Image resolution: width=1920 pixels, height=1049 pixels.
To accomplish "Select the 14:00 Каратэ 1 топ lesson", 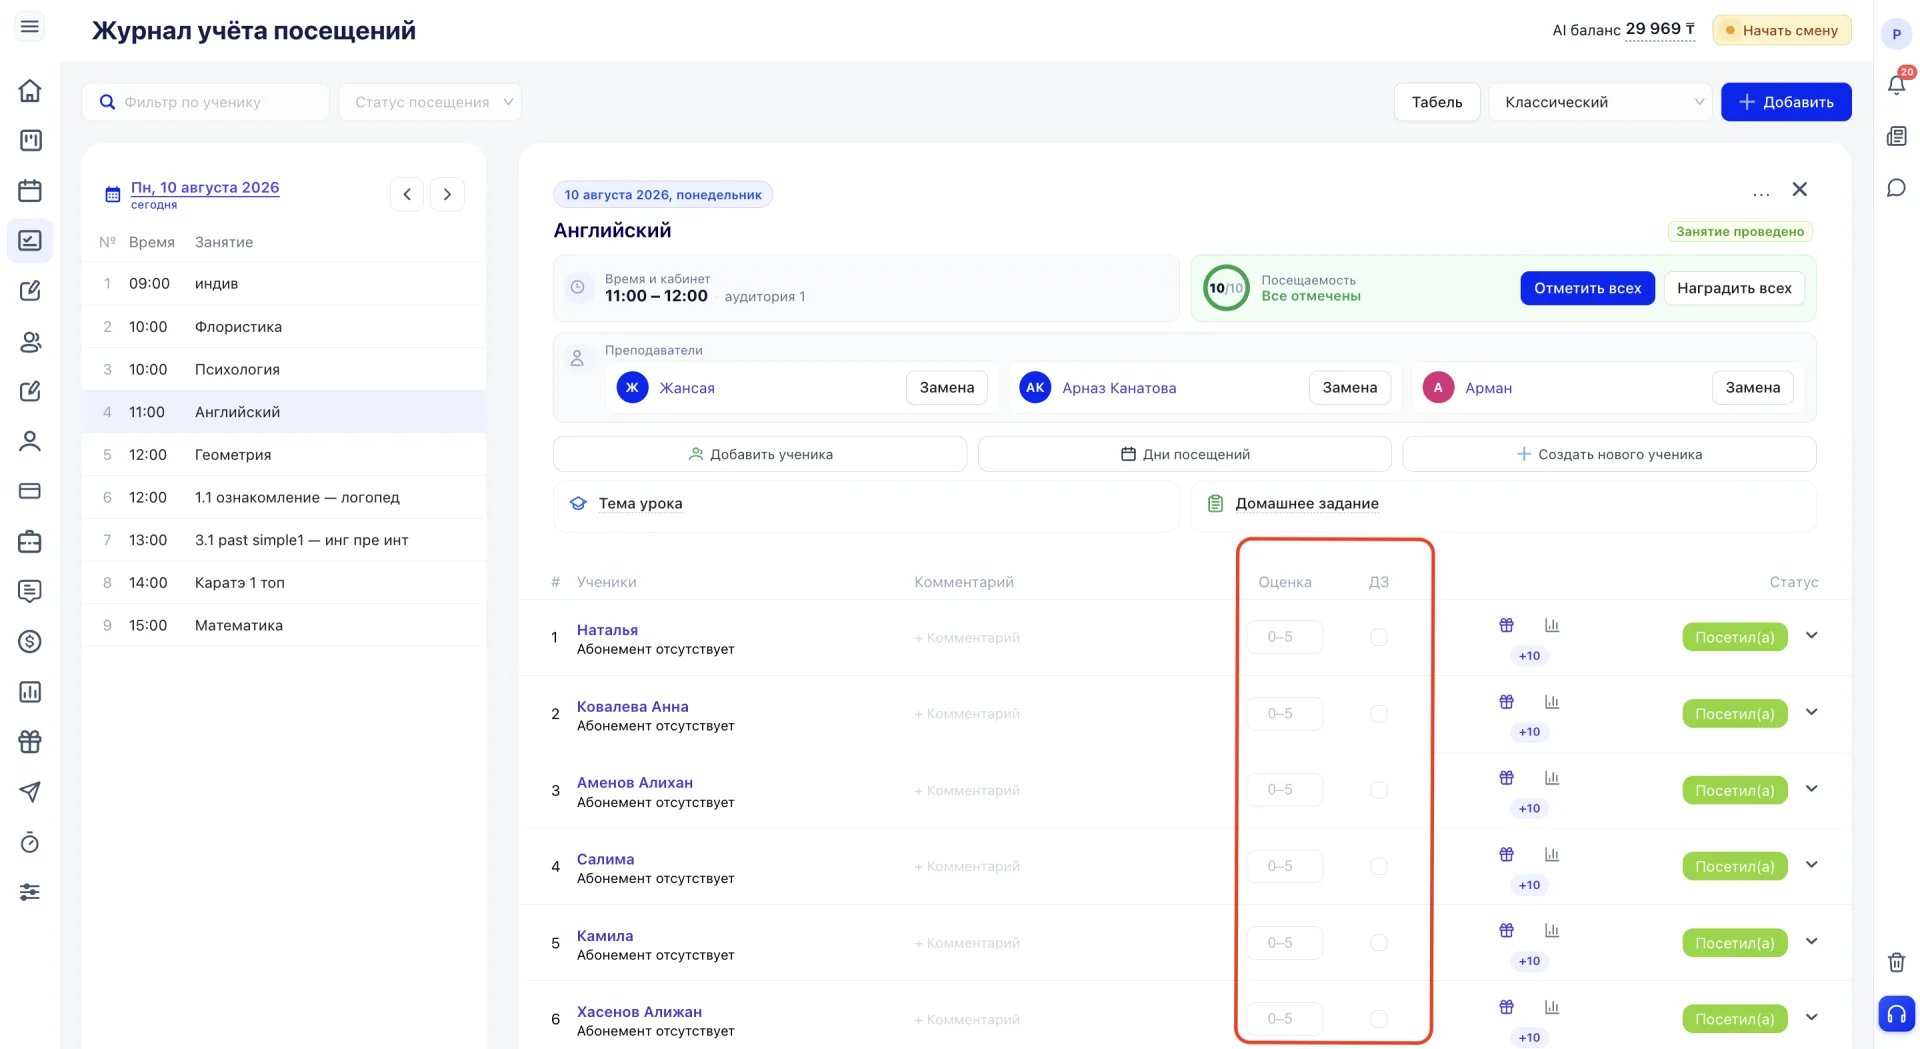I will pyautogui.click(x=284, y=583).
